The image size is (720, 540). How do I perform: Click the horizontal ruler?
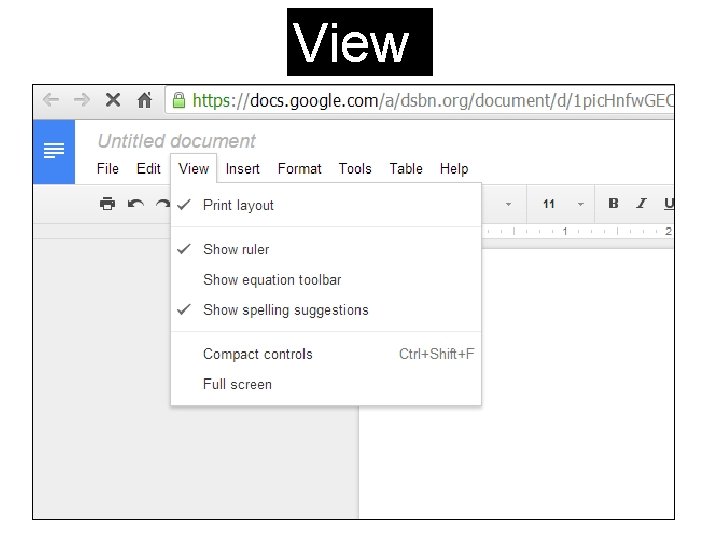(578, 231)
